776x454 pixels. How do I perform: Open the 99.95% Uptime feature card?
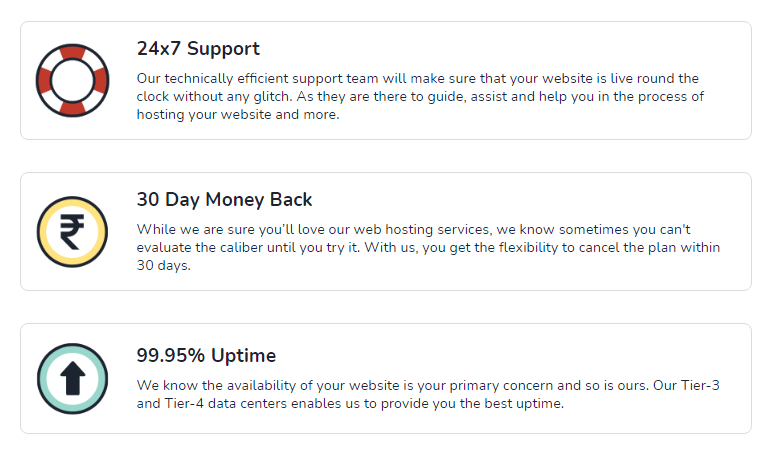(x=386, y=379)
